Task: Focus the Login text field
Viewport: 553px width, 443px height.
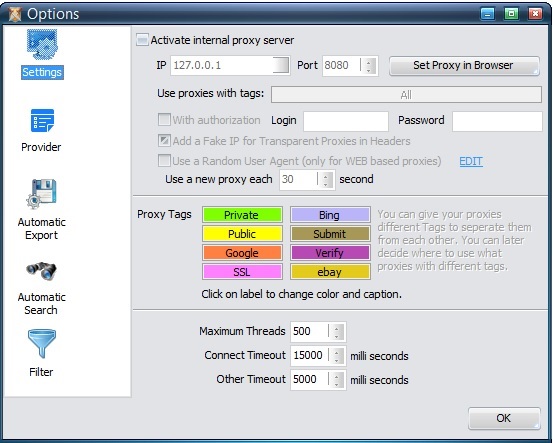Action: [x=346, y=121]
